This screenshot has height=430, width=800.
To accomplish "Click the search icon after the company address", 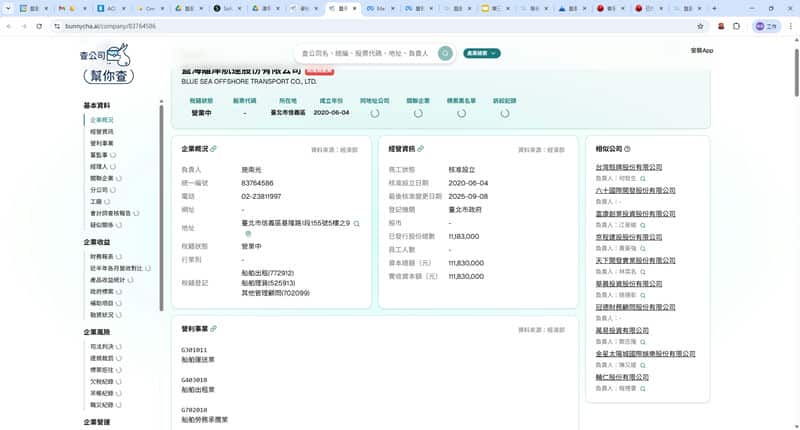I will point(356,223).
